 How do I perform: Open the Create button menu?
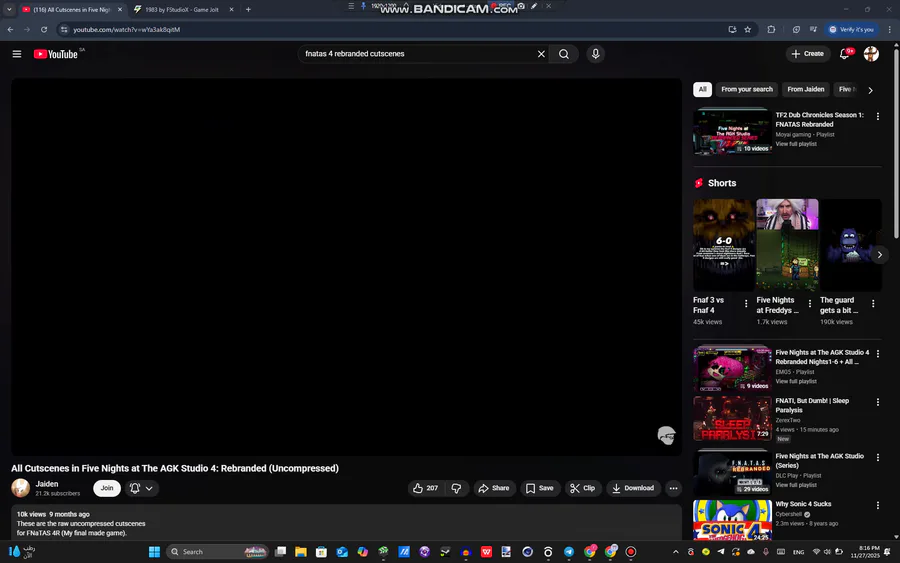click(x=808, y=54)
